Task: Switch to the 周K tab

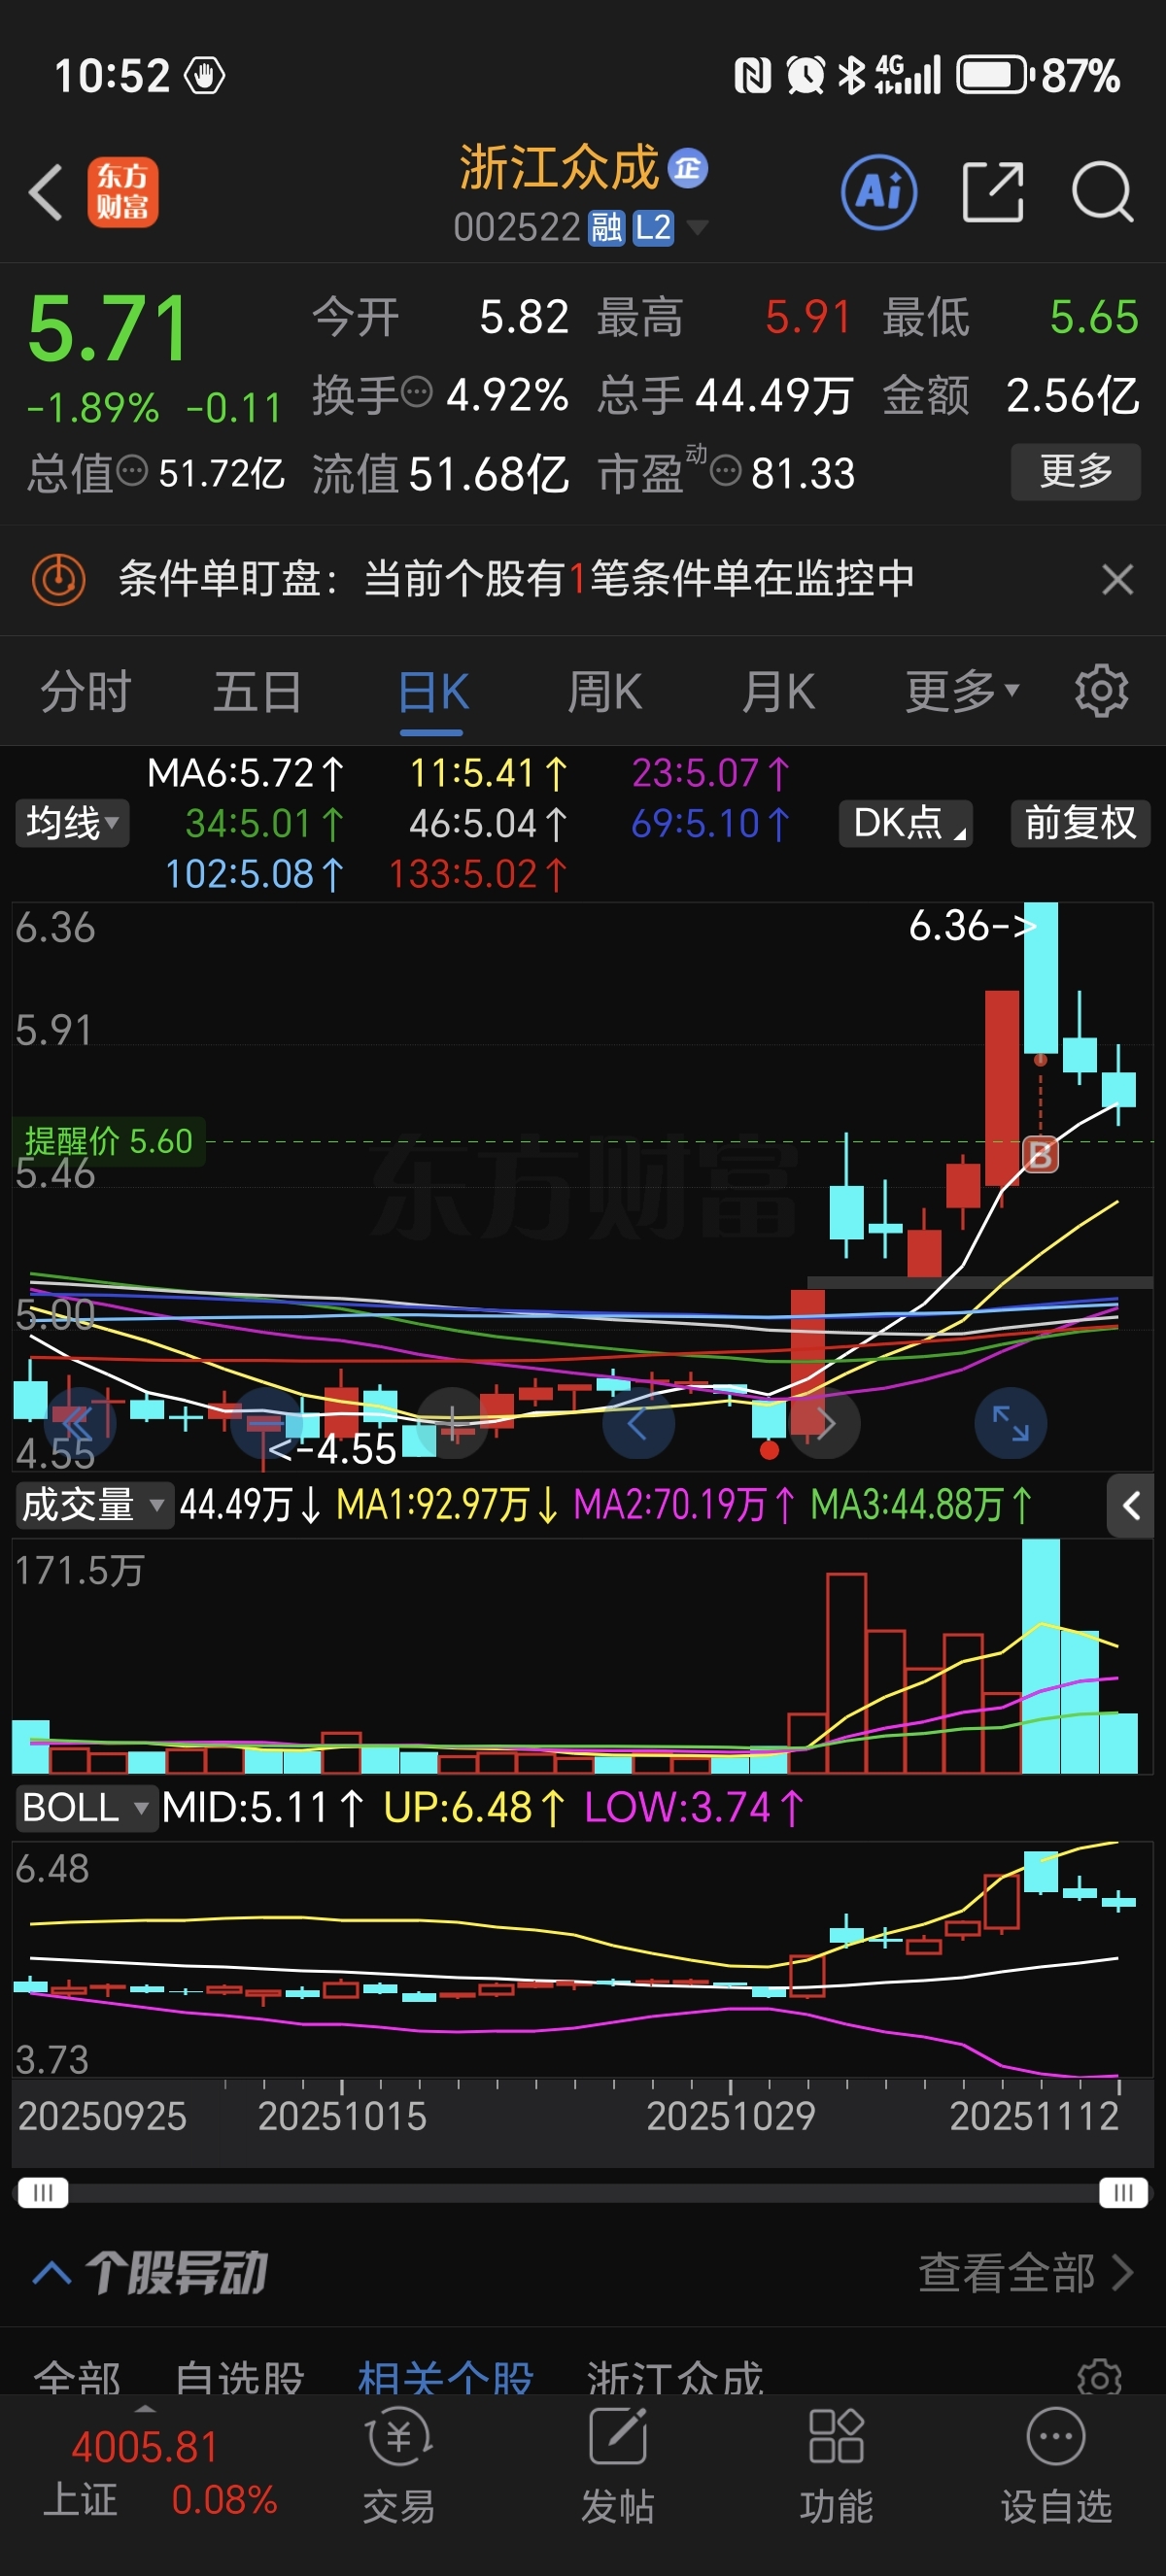Action: pyautogui.click(x=605, y=692)
